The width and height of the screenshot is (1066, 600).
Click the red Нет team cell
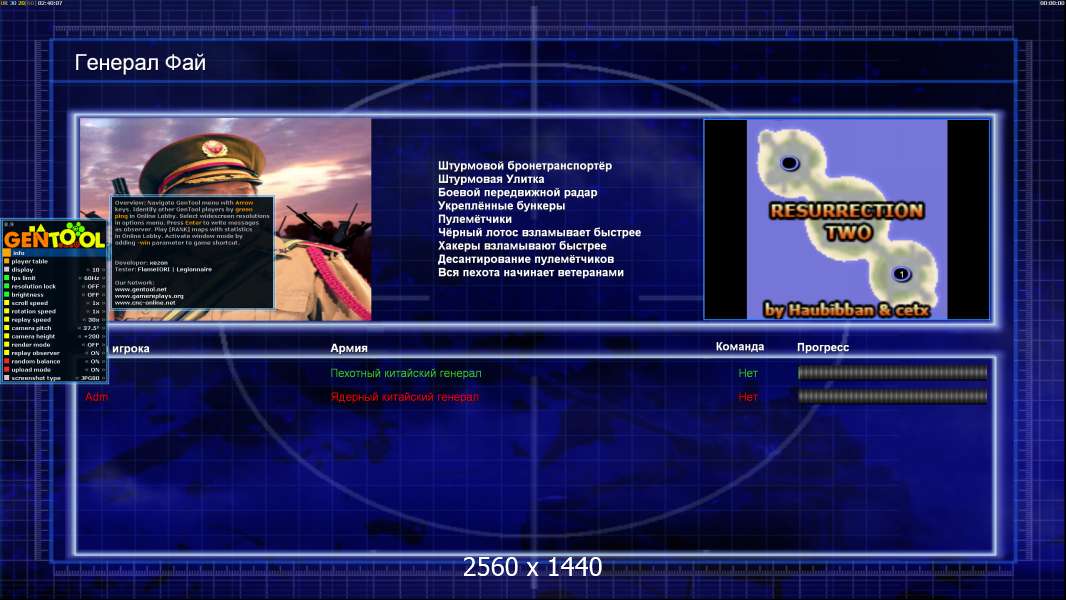748,397
